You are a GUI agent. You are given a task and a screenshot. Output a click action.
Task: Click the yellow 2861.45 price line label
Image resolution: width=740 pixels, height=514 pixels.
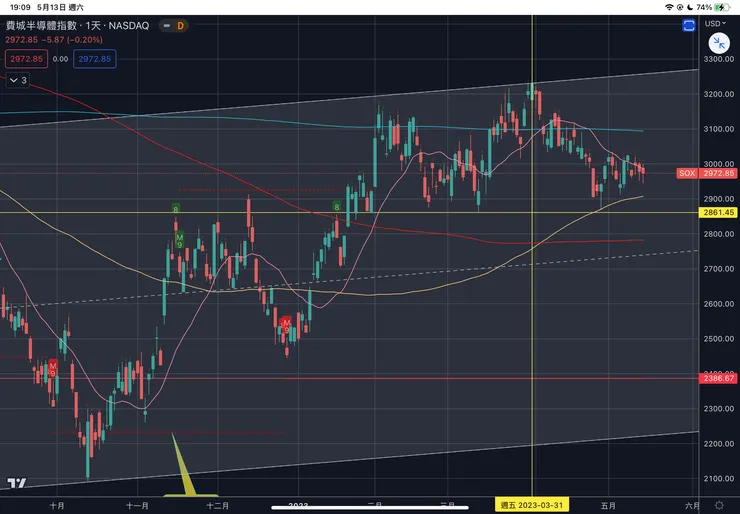coord(718,212)
